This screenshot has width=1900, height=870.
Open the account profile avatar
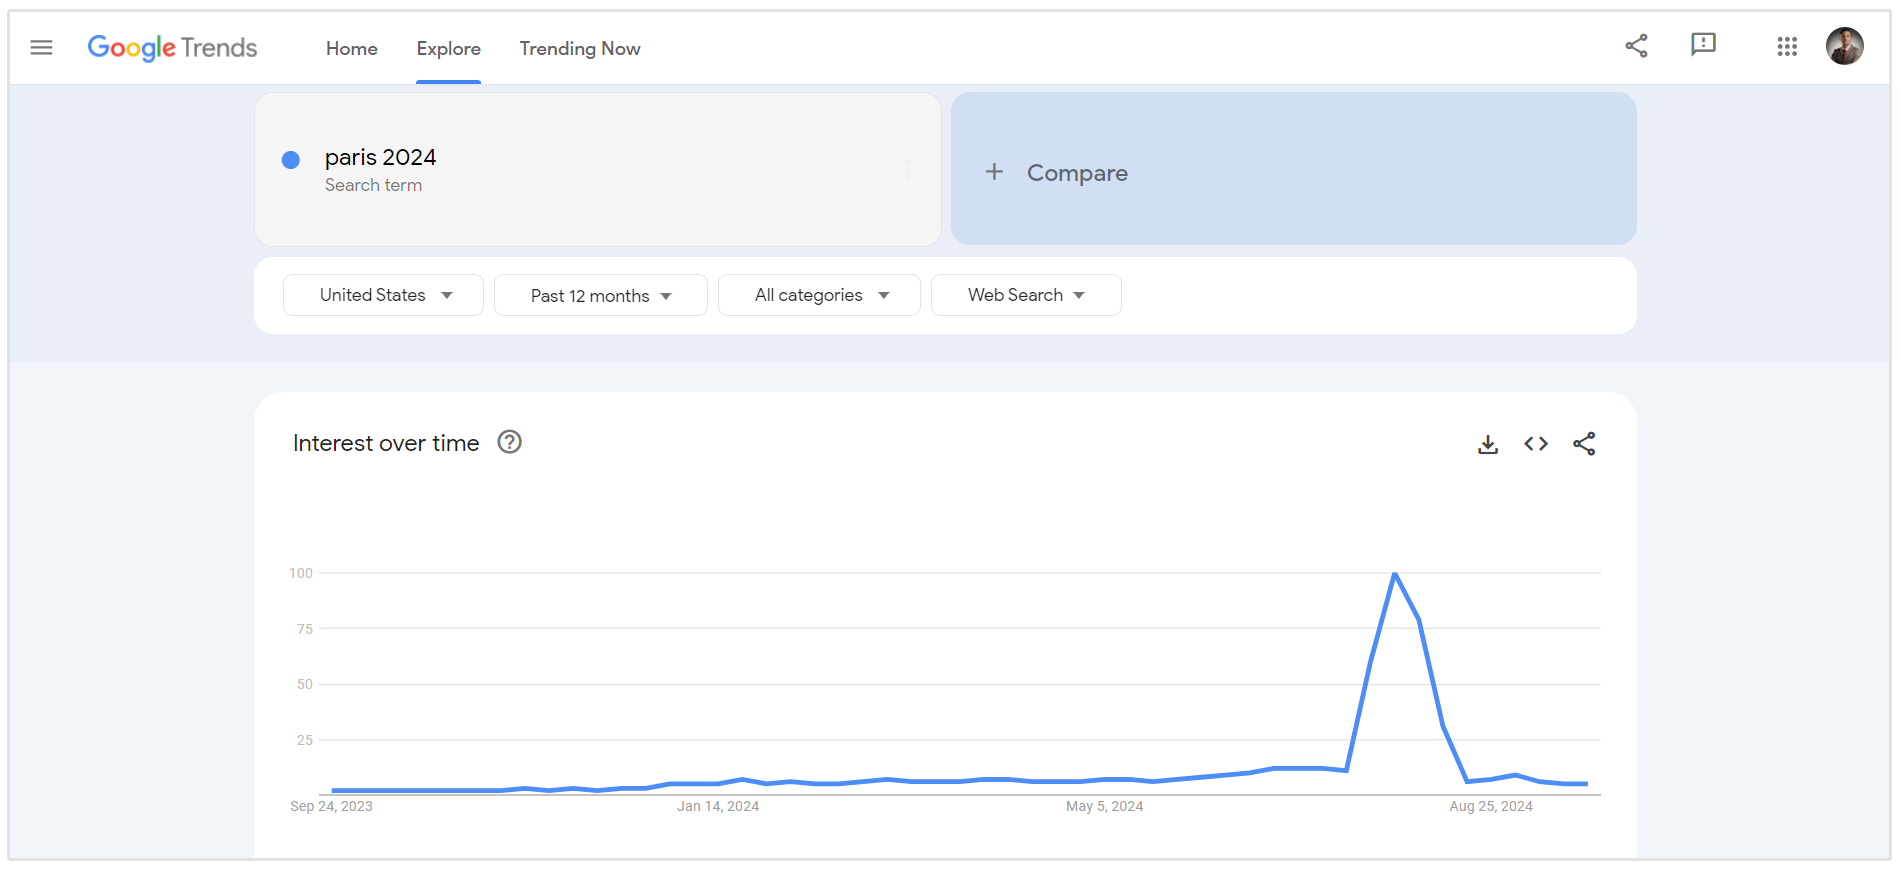click(1844, 46)
